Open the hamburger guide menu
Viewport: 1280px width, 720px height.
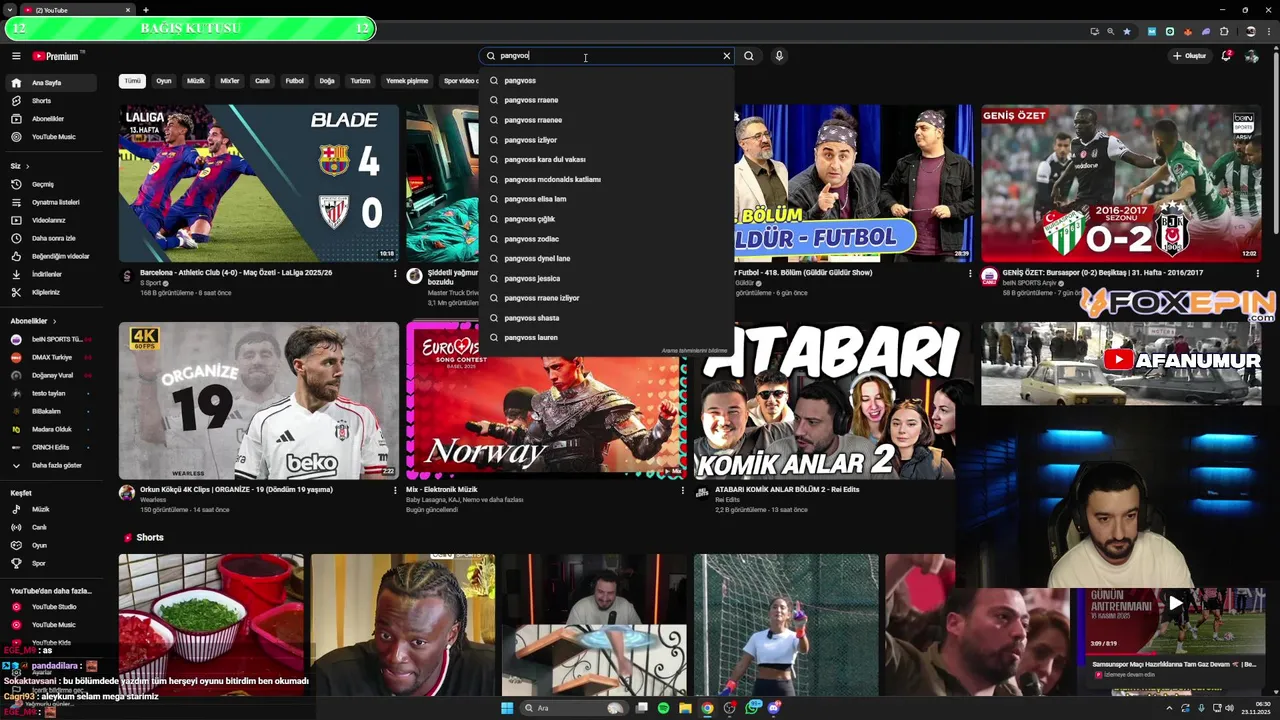16,56
